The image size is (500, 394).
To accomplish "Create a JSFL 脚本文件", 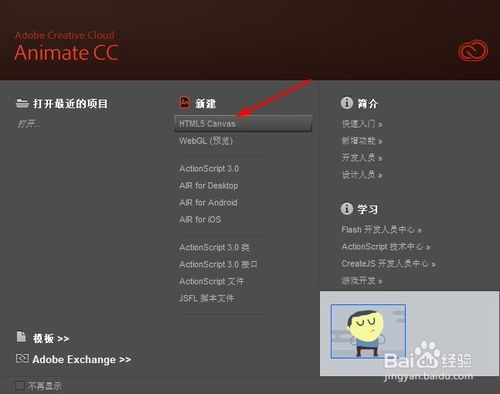I will [207, 298].
